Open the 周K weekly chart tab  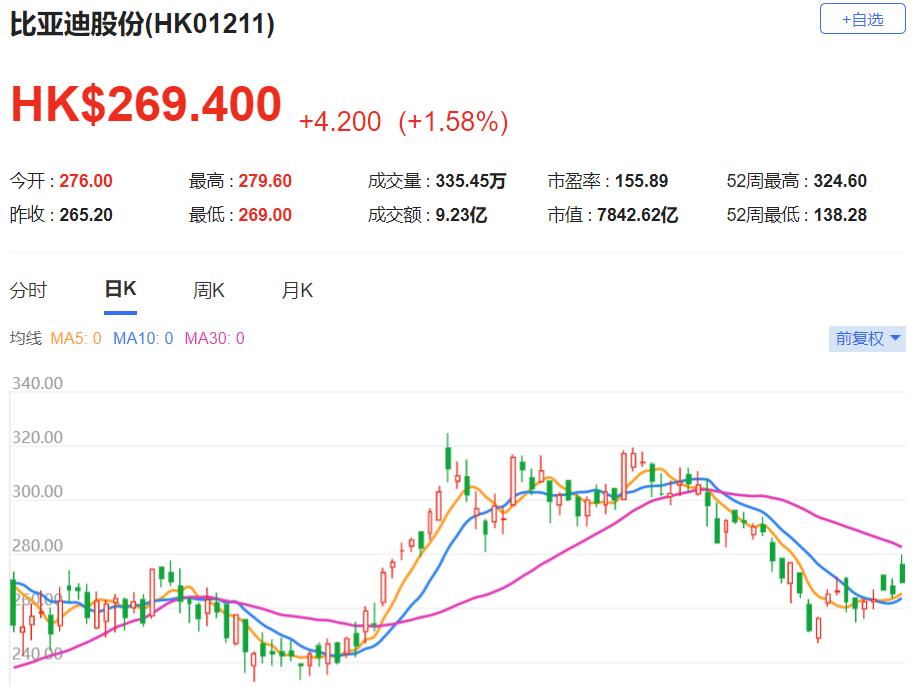[209, 290]
